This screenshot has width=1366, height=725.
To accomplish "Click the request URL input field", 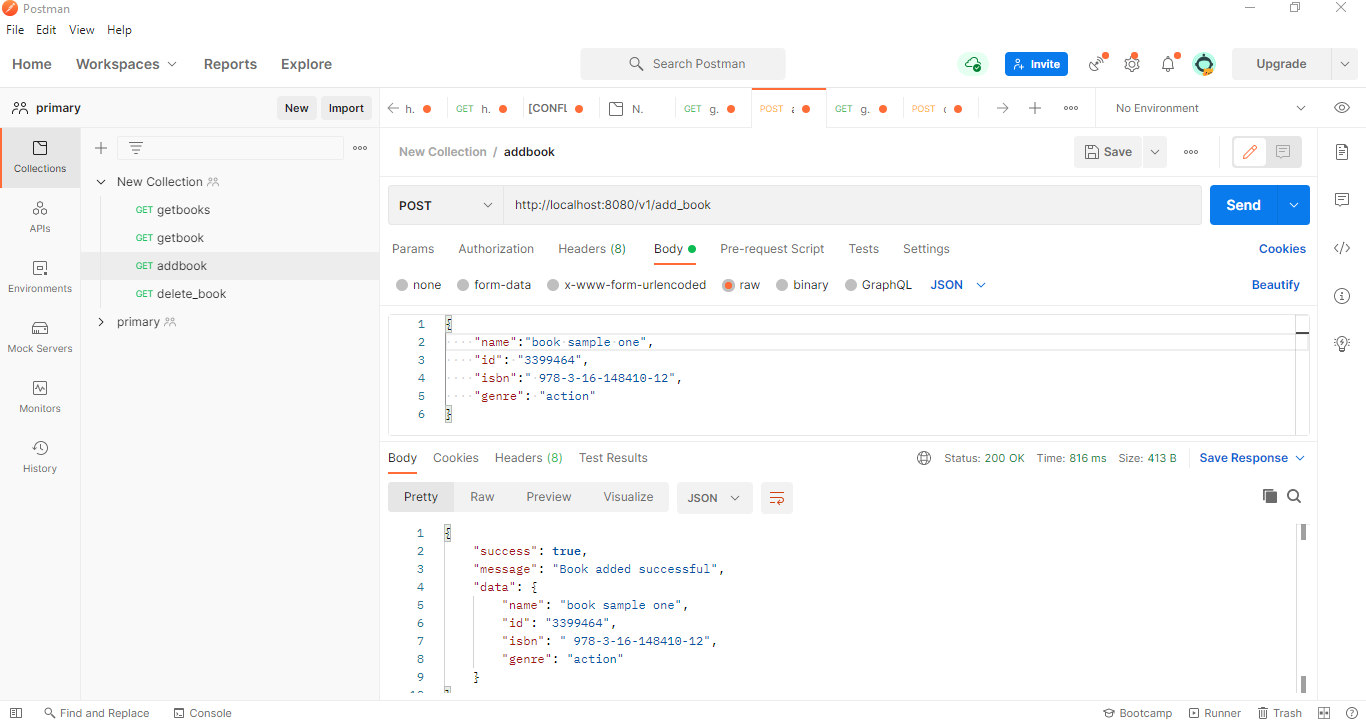I will tap(850, 205).
